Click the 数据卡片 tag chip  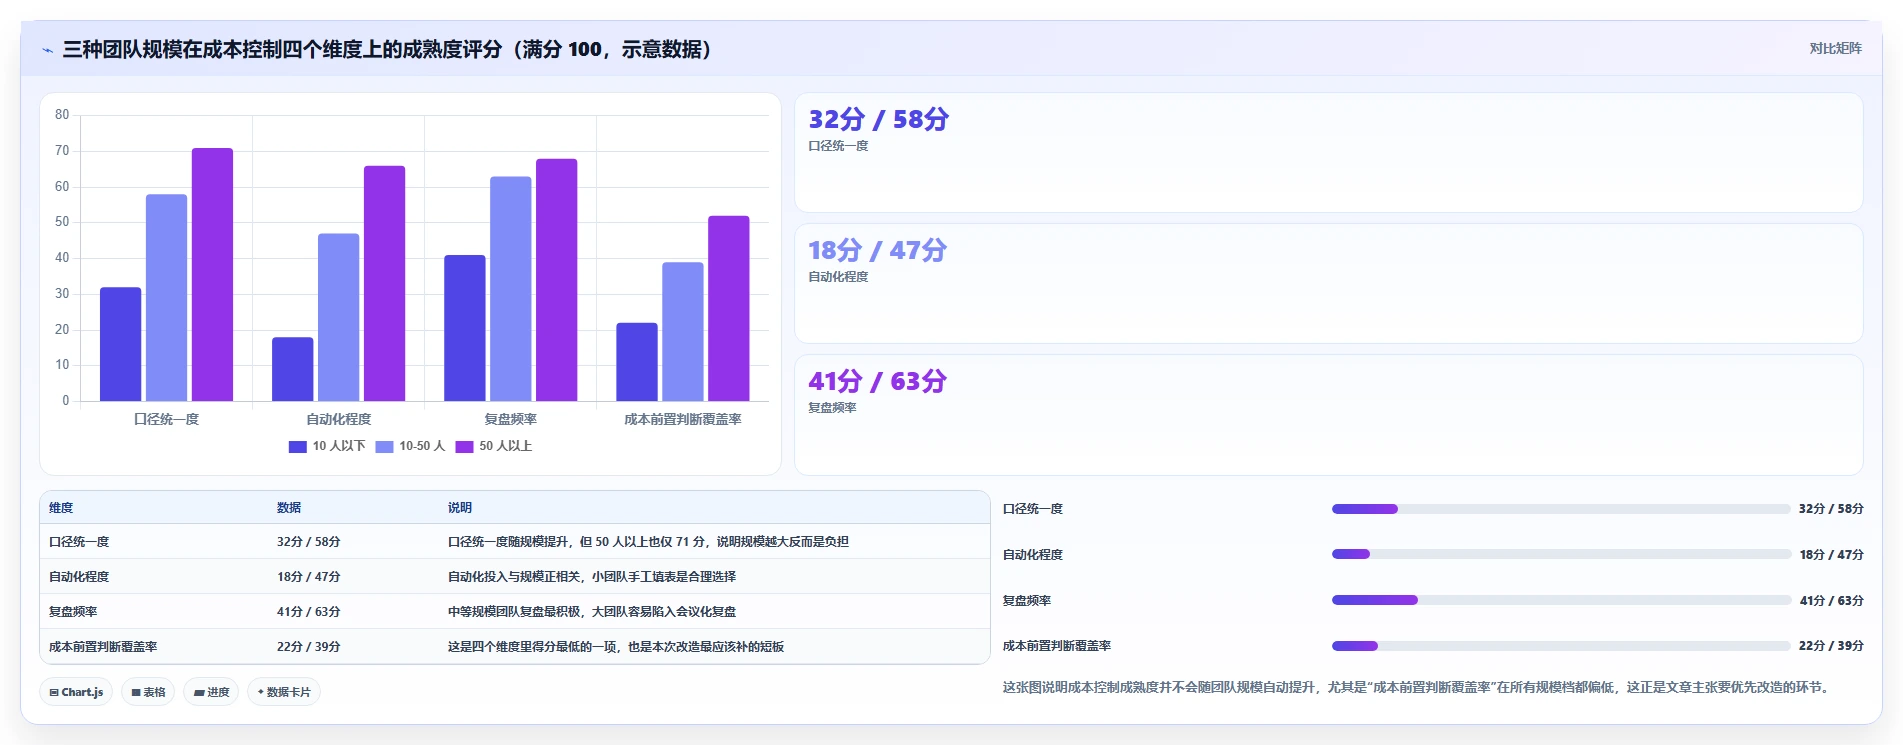284,692
